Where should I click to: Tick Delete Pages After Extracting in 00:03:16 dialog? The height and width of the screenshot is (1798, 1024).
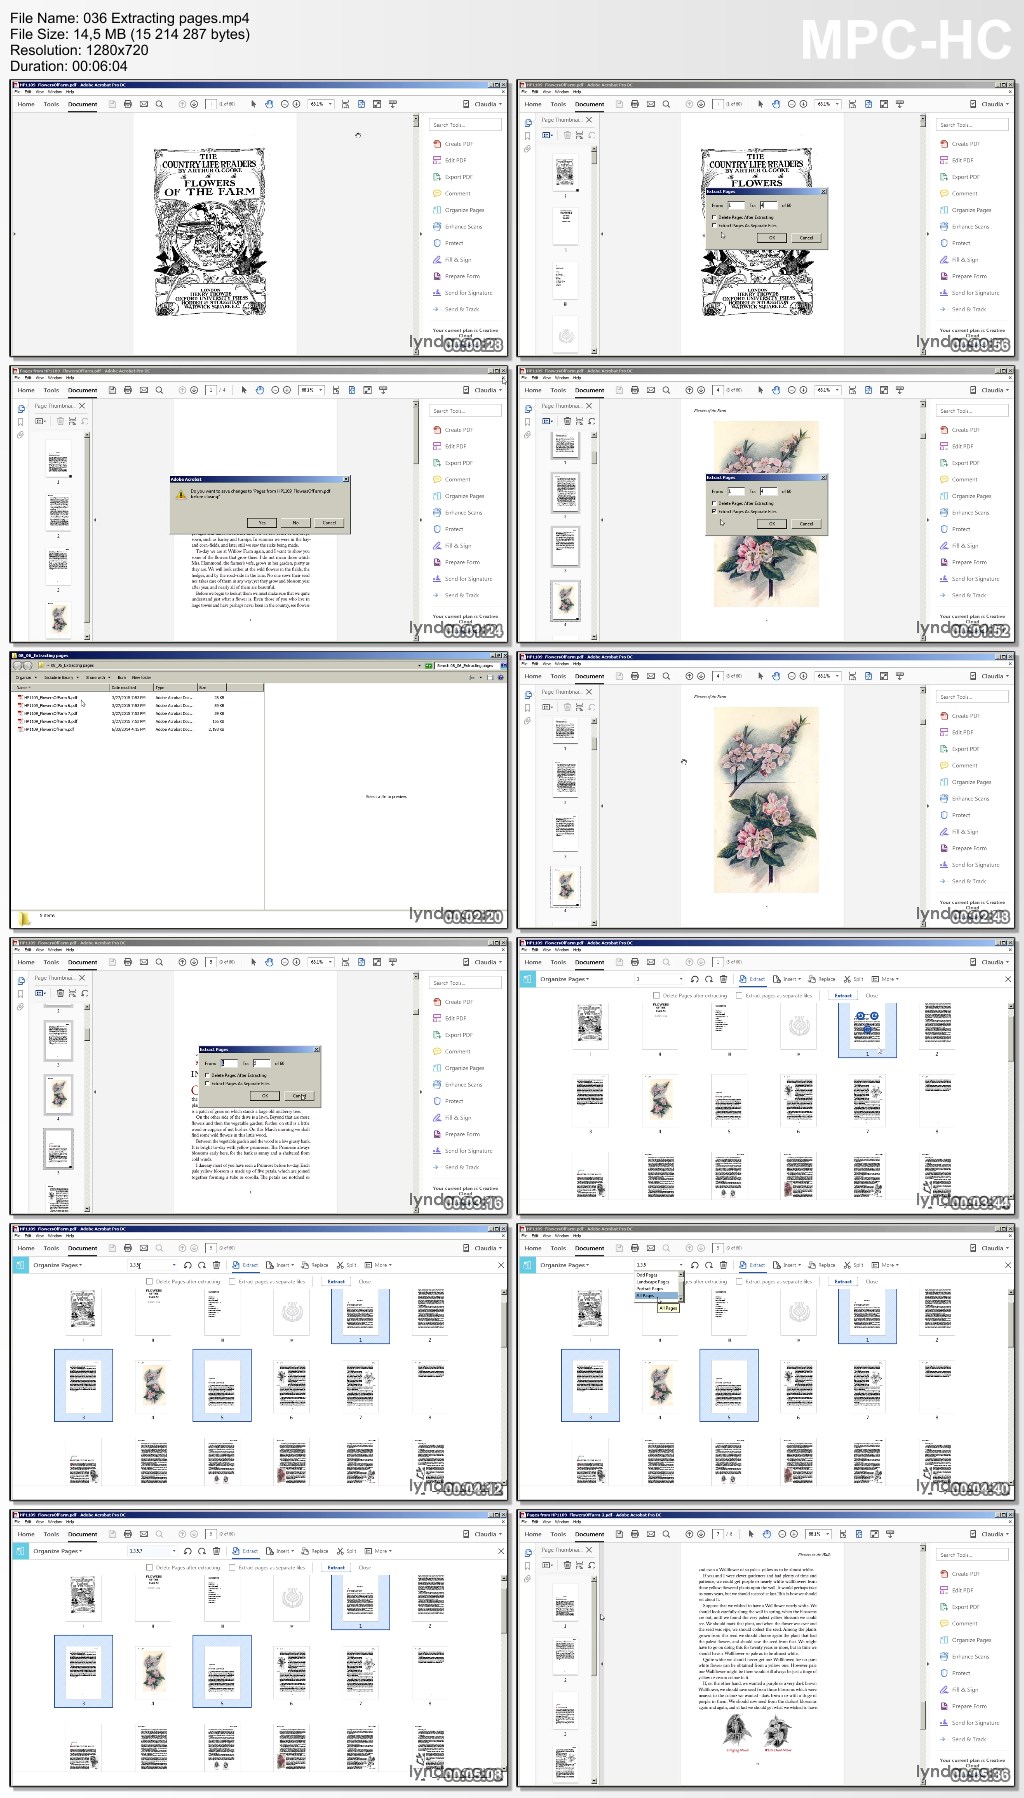coord(207,1075)
